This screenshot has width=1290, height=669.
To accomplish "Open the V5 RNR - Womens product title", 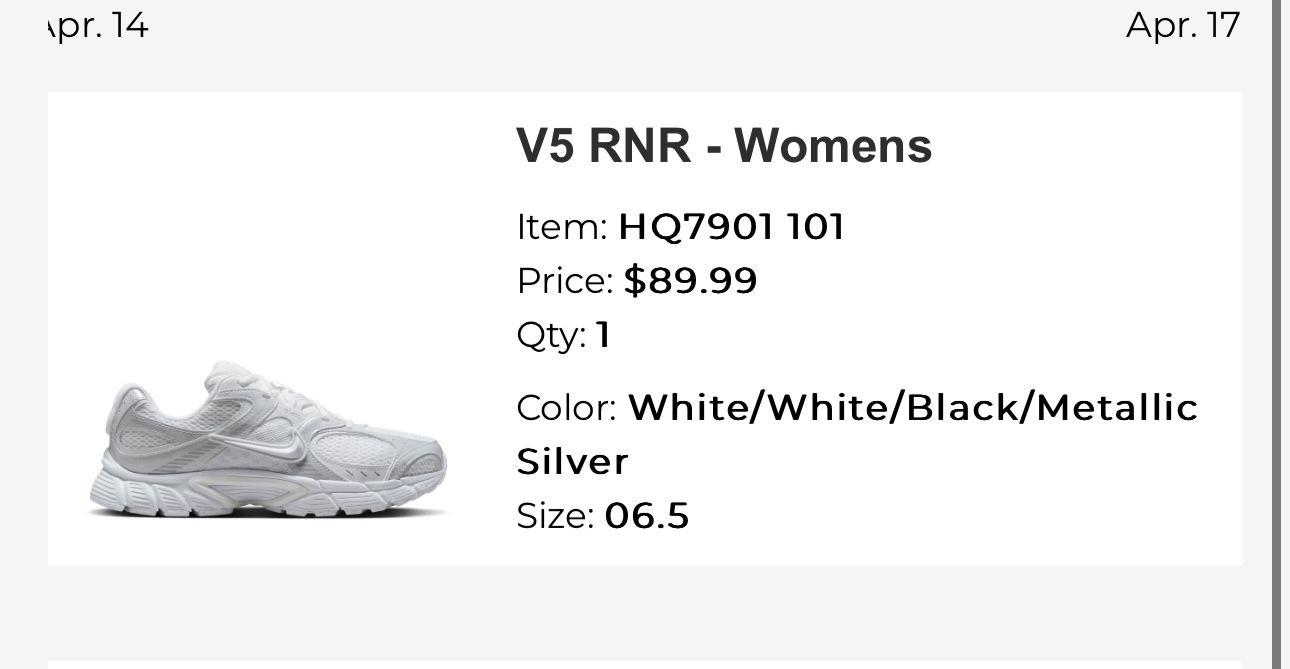I will (x=724, y=146).
